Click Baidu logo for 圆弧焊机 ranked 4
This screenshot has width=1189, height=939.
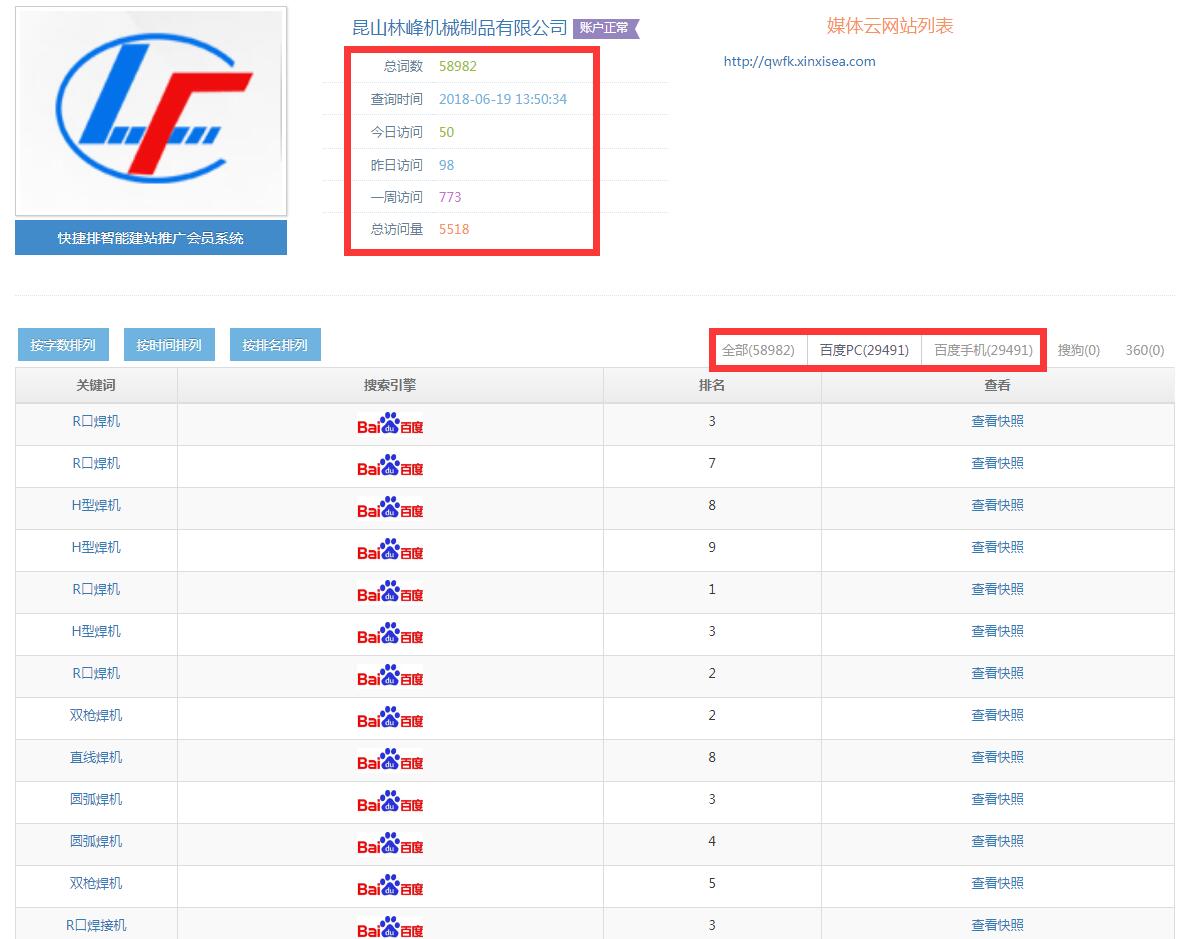[x=390, y=846]
